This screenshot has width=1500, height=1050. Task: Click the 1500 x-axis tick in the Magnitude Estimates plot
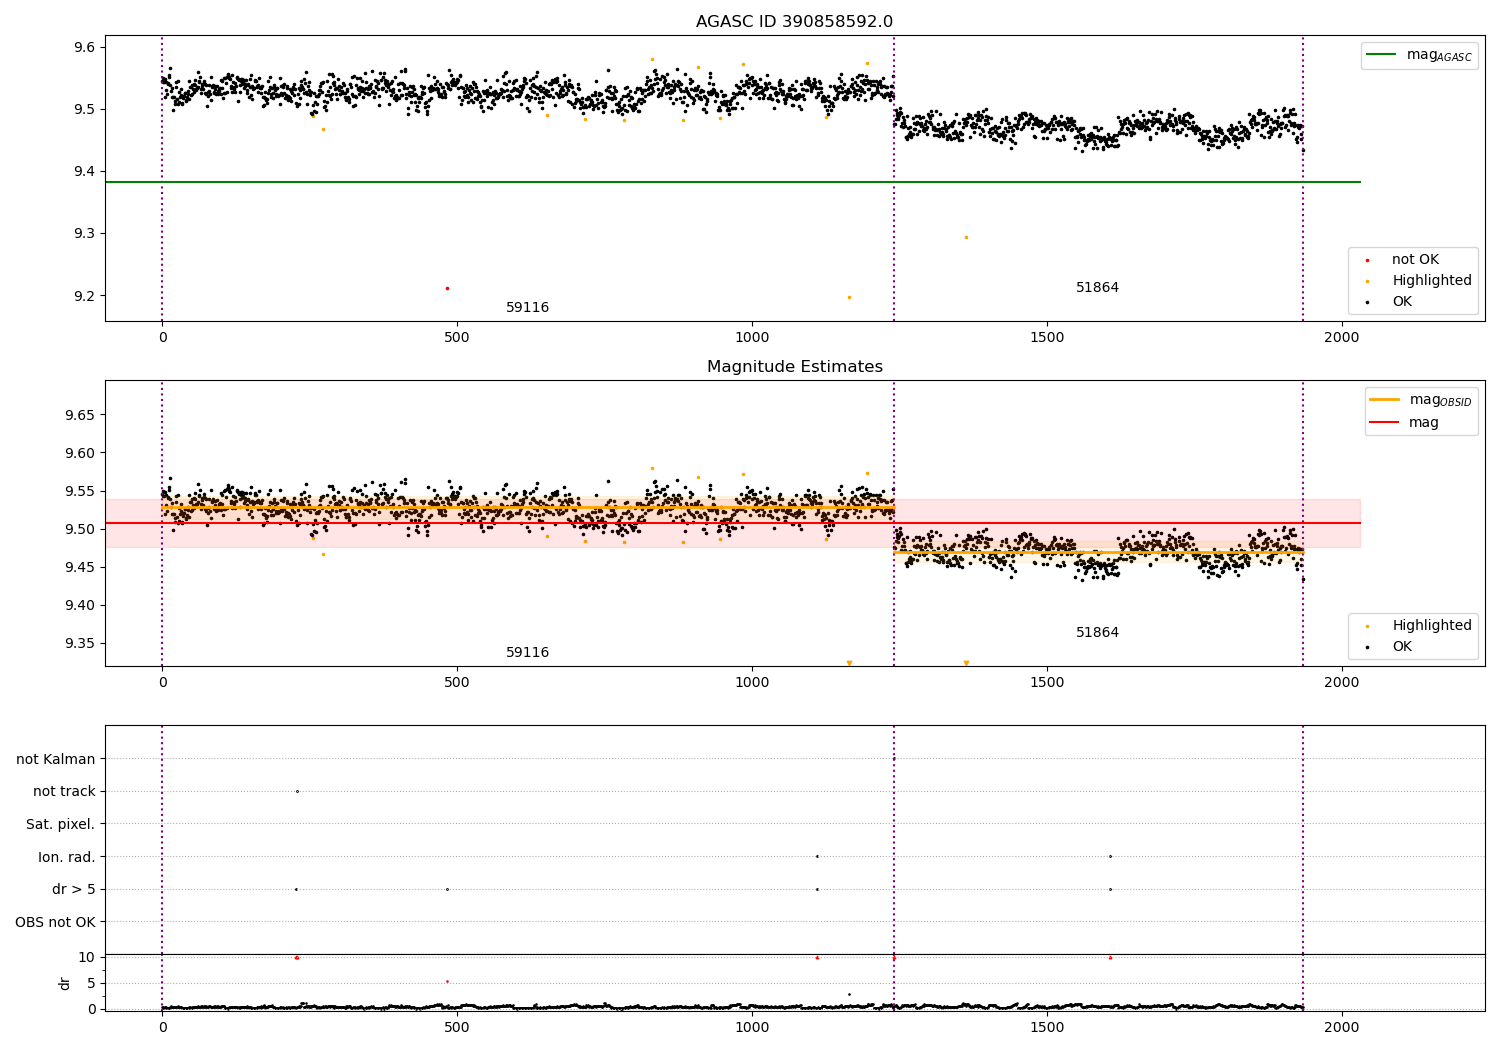1047,683
